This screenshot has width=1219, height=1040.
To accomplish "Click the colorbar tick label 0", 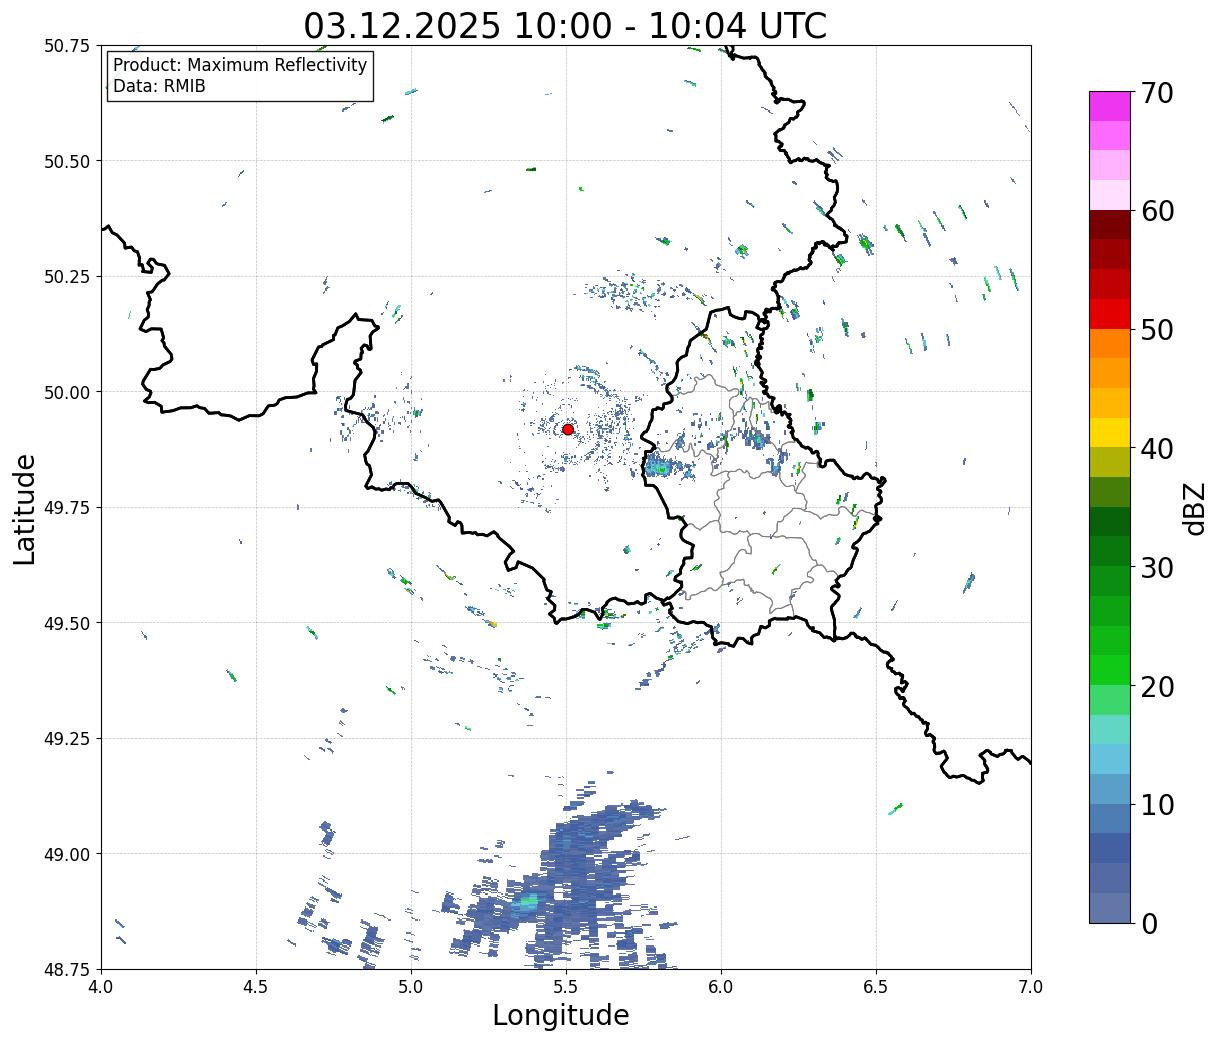I will pos(1149,923).
